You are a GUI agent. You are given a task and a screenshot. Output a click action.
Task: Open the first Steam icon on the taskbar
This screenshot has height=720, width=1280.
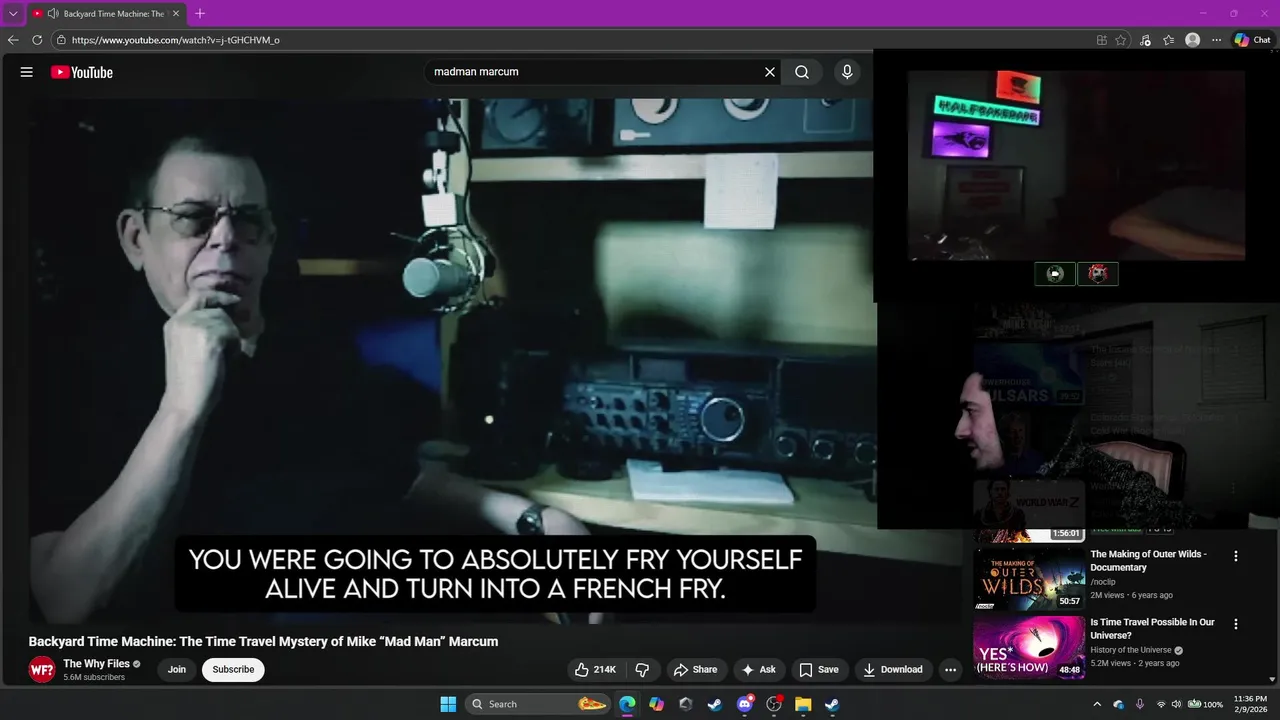pos(715,704)
